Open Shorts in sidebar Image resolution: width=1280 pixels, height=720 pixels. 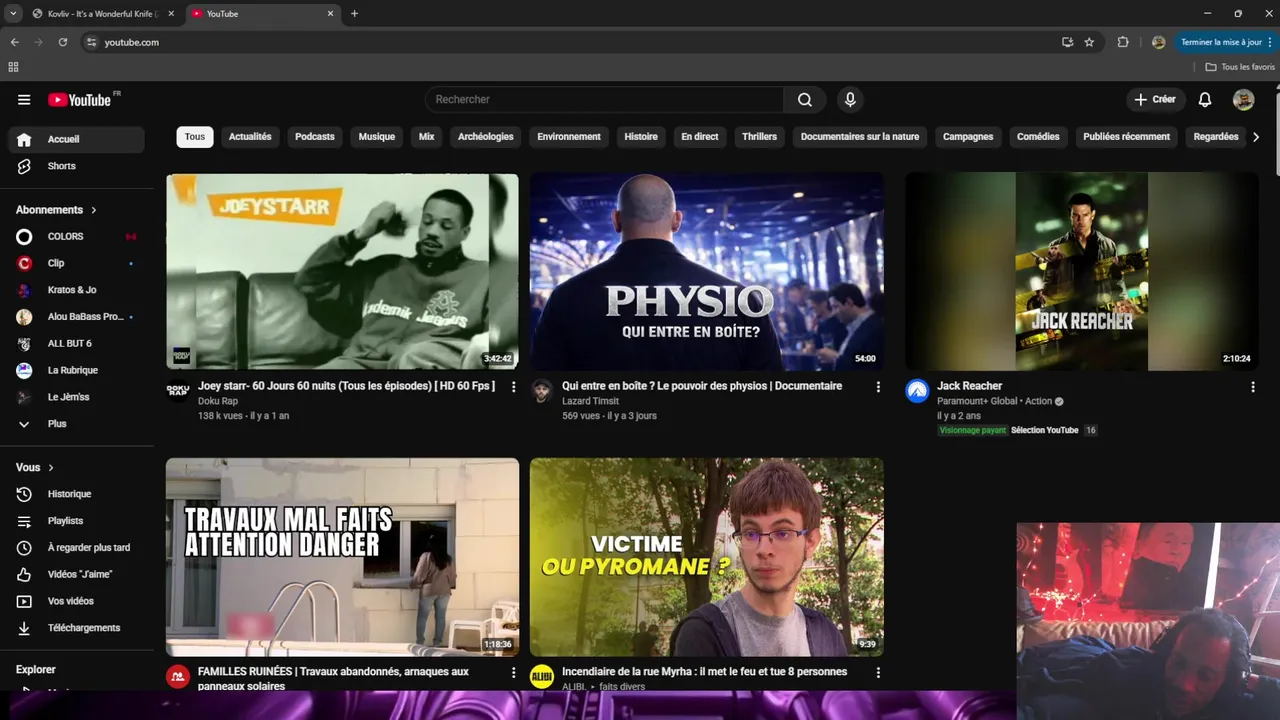pos(76,166)
